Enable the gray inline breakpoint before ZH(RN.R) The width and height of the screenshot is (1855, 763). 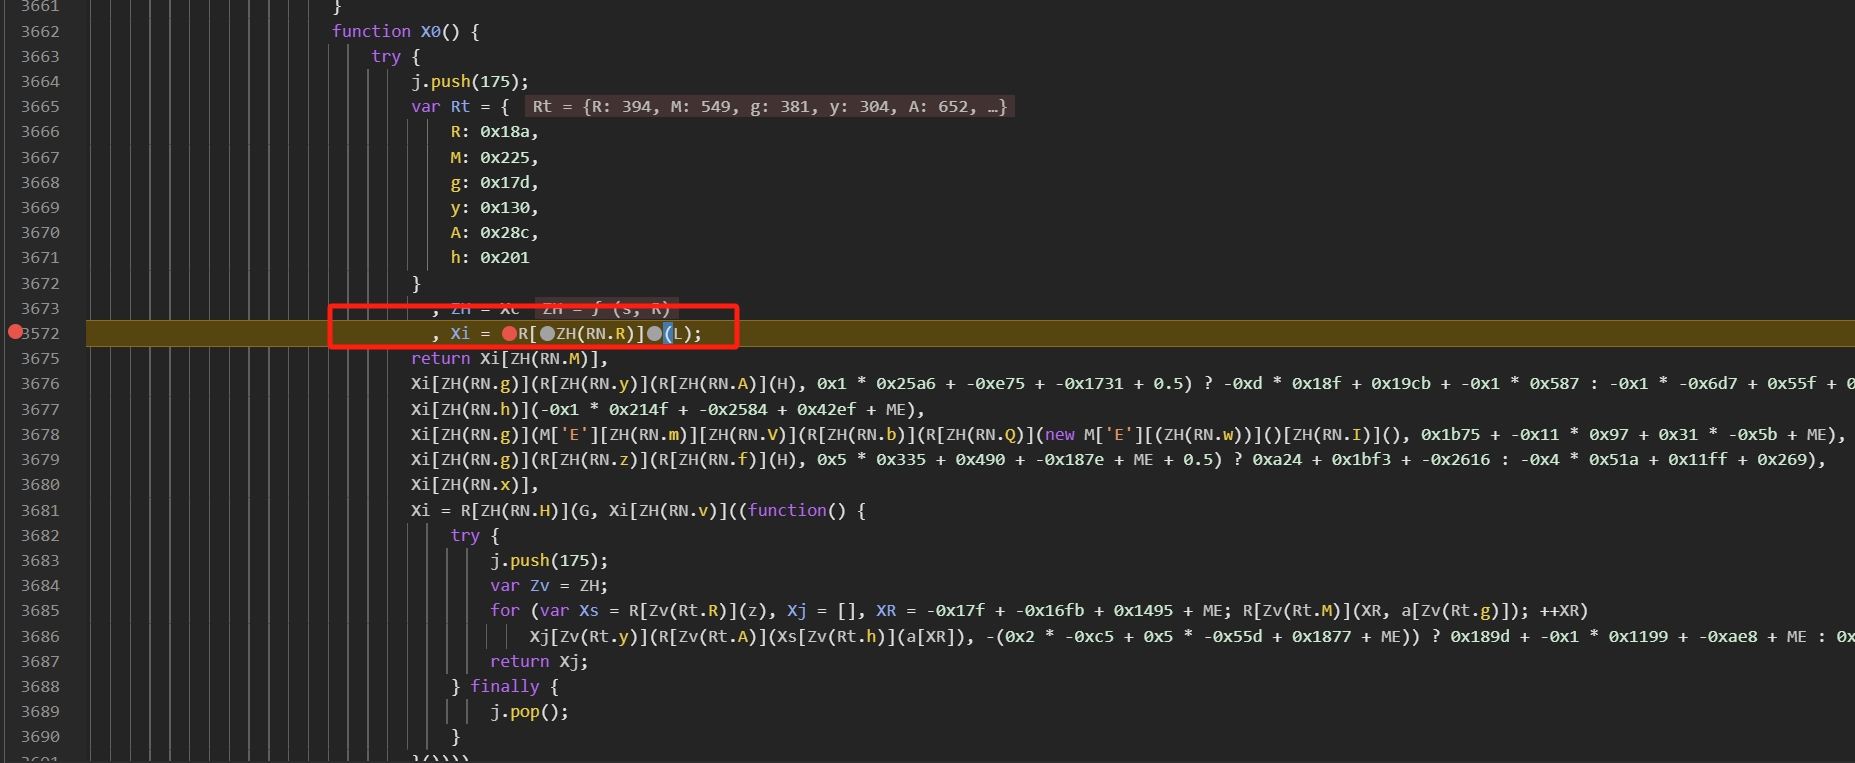click(x=547, y=334)
